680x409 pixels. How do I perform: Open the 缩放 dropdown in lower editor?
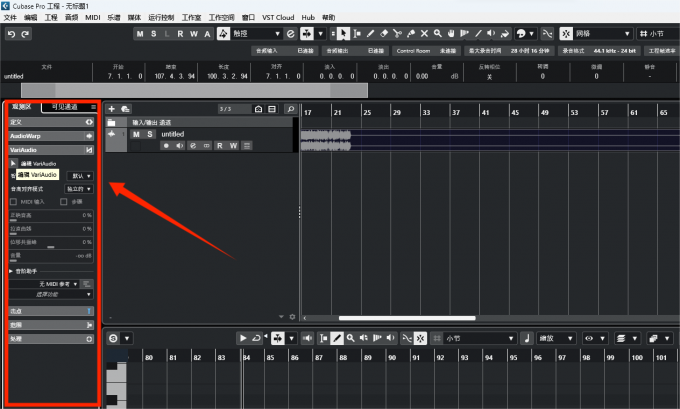[x=556, y=338]
